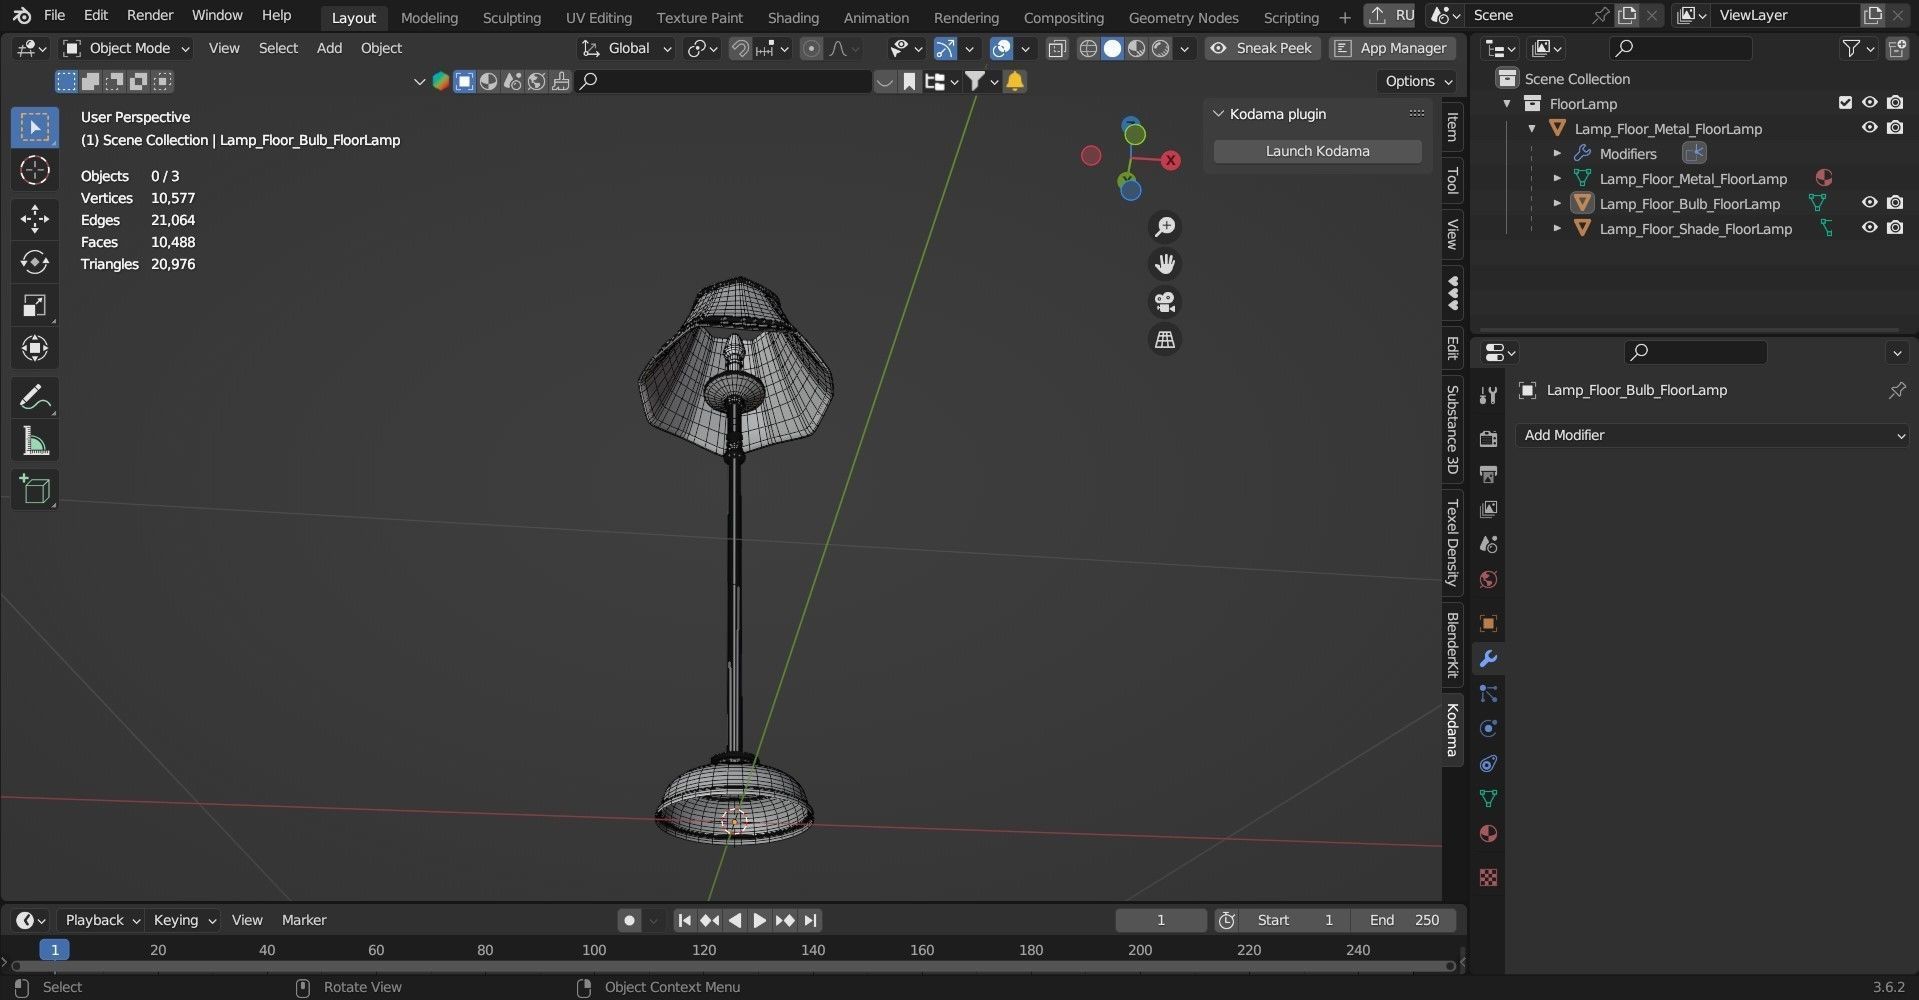Image resolution: width=1919 pixels, height=1000 pixels.
Task: Click the App Manager button
Action: tap(1392, 48)
